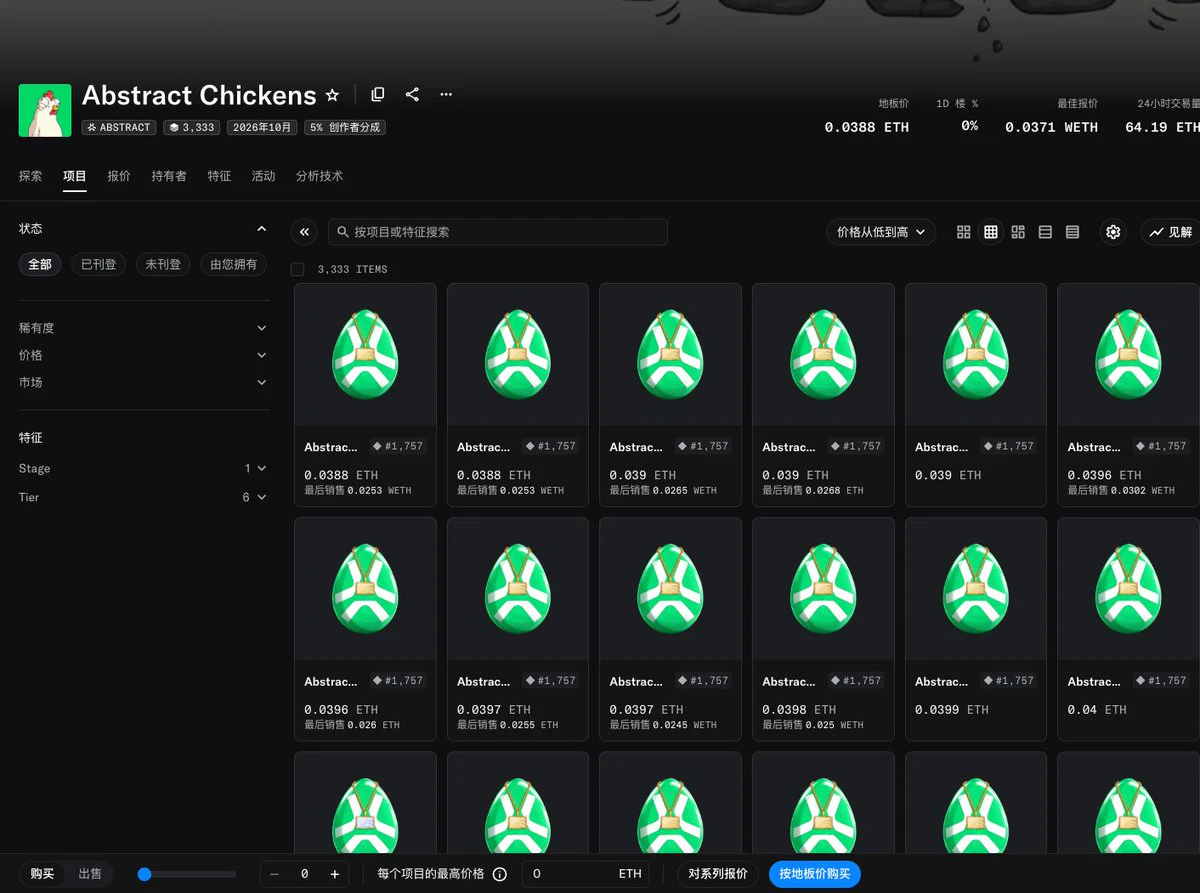Open the 活动 tab
Viewport: 1200px width, 893px height.
point(263,176)
